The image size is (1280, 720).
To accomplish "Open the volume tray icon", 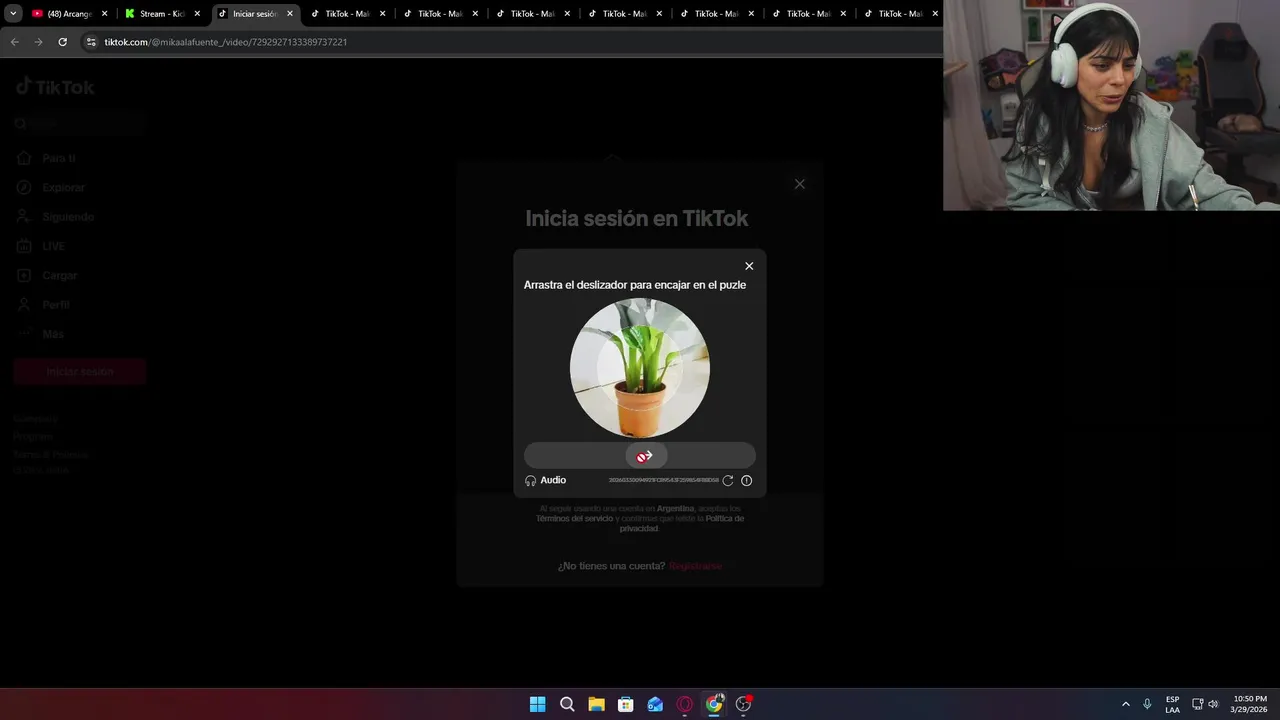I will point(1213,704).
